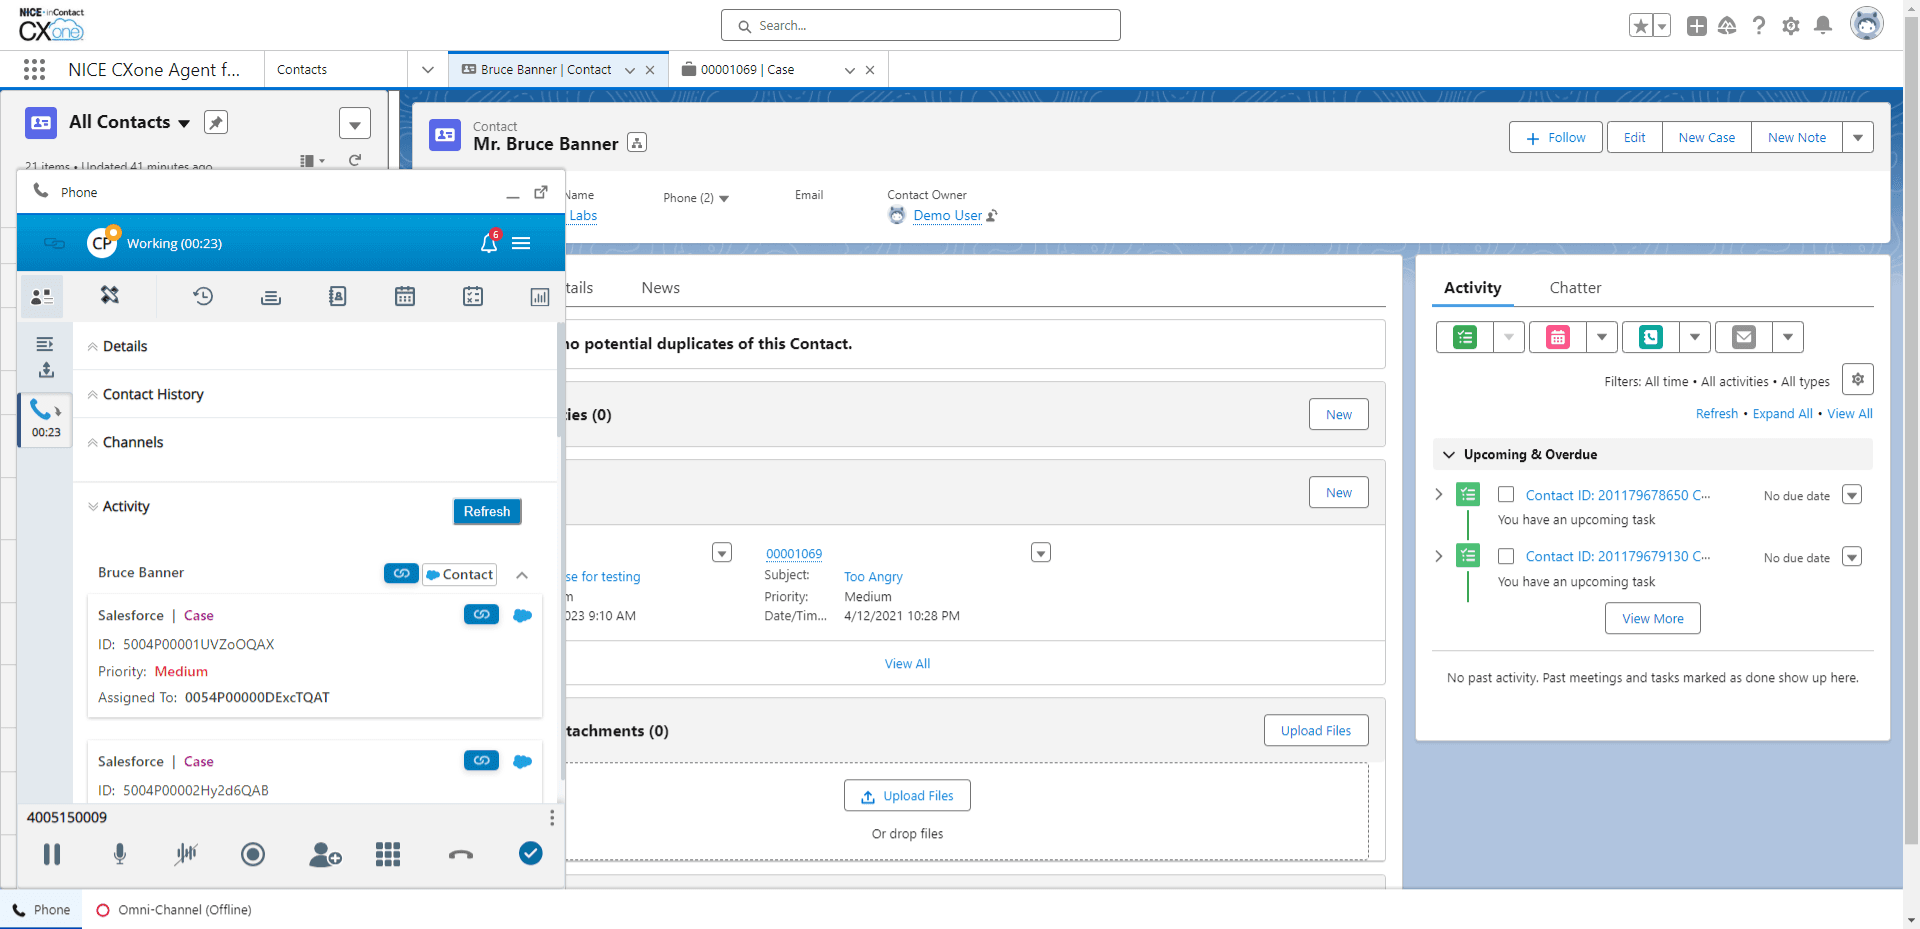The width and height of the screenshot is (1920, 929).
Task: Put the call on hold
Action: coord(52,854)
